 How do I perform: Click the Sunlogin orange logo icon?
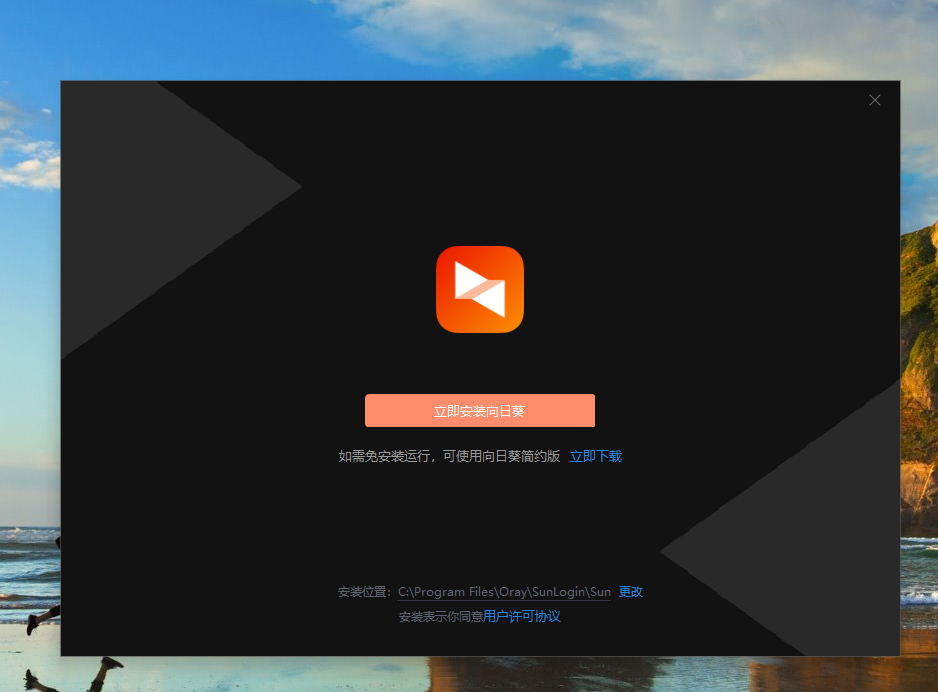click(480, 289)
